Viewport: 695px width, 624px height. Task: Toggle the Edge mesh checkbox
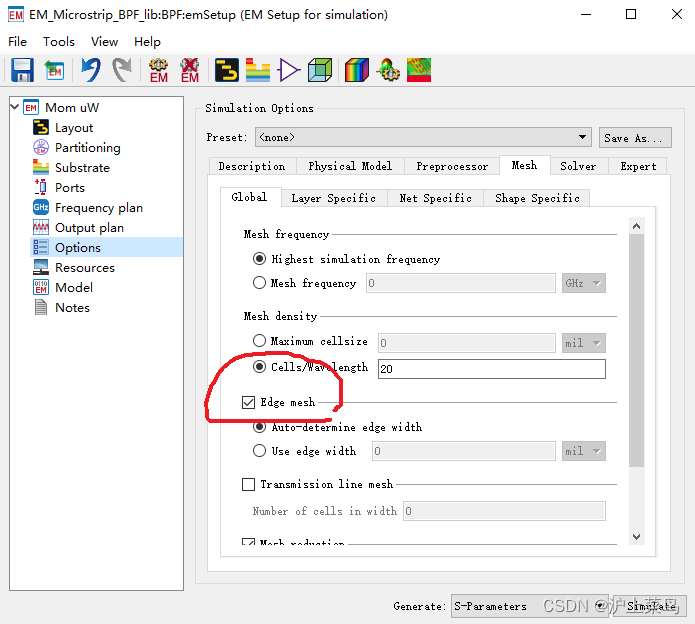[248, 402]
